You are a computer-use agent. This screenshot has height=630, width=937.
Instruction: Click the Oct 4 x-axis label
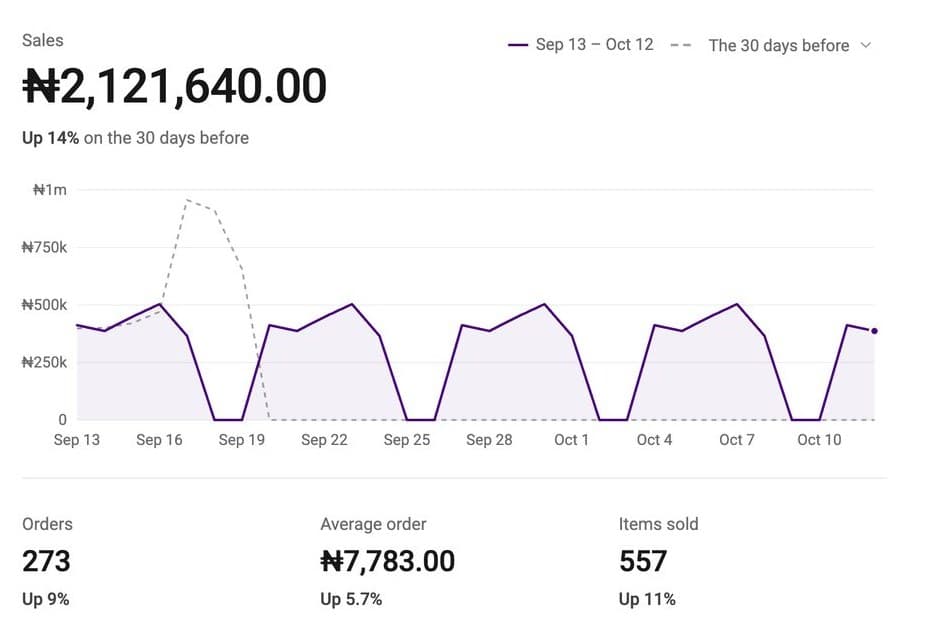(654, 440)
